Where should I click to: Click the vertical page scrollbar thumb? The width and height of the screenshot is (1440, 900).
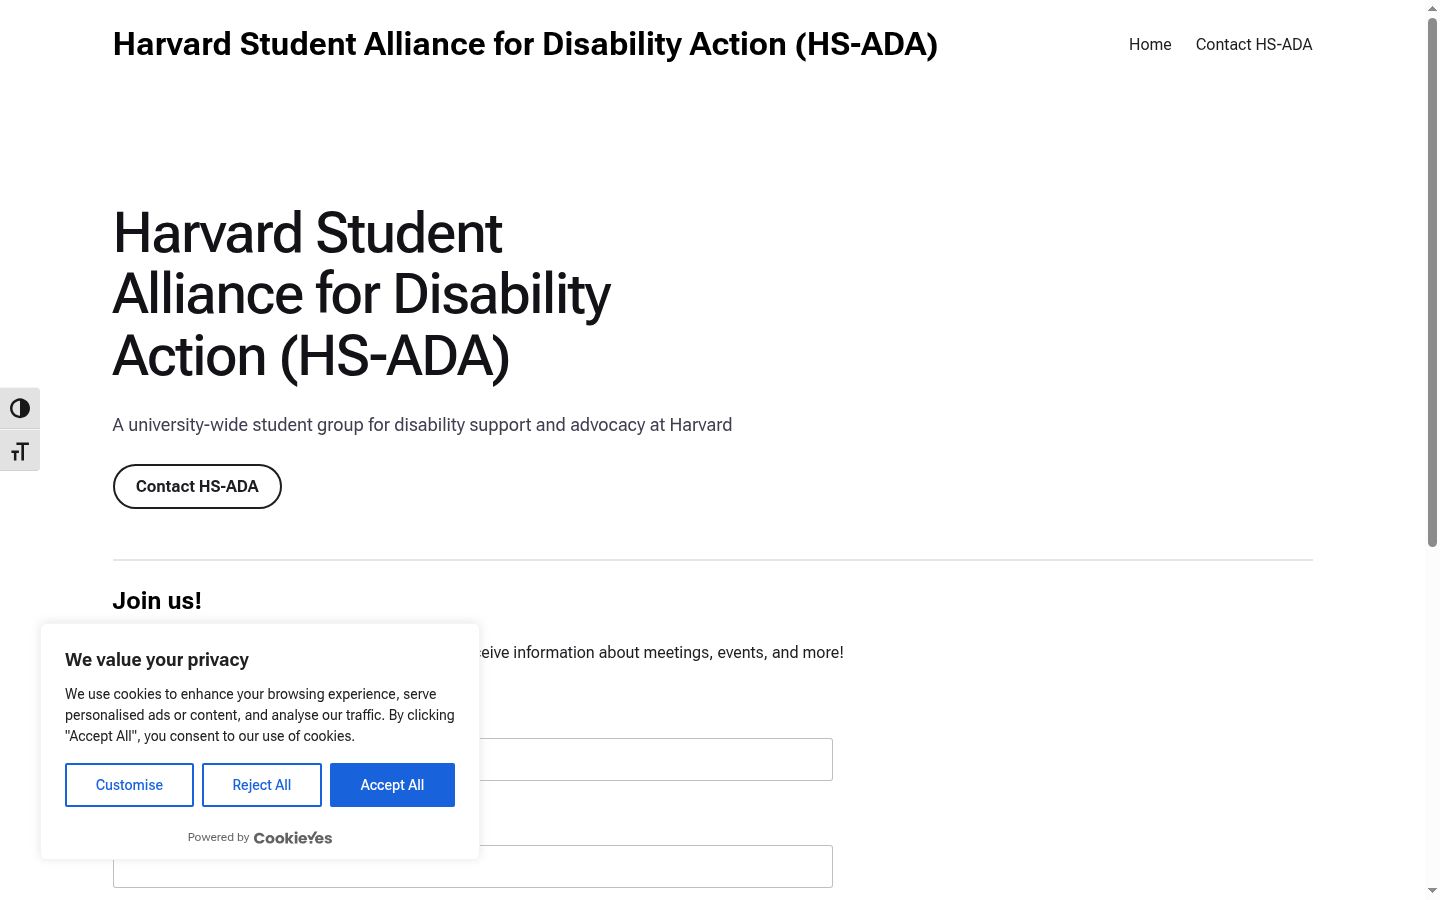(x=1432, y=282)
